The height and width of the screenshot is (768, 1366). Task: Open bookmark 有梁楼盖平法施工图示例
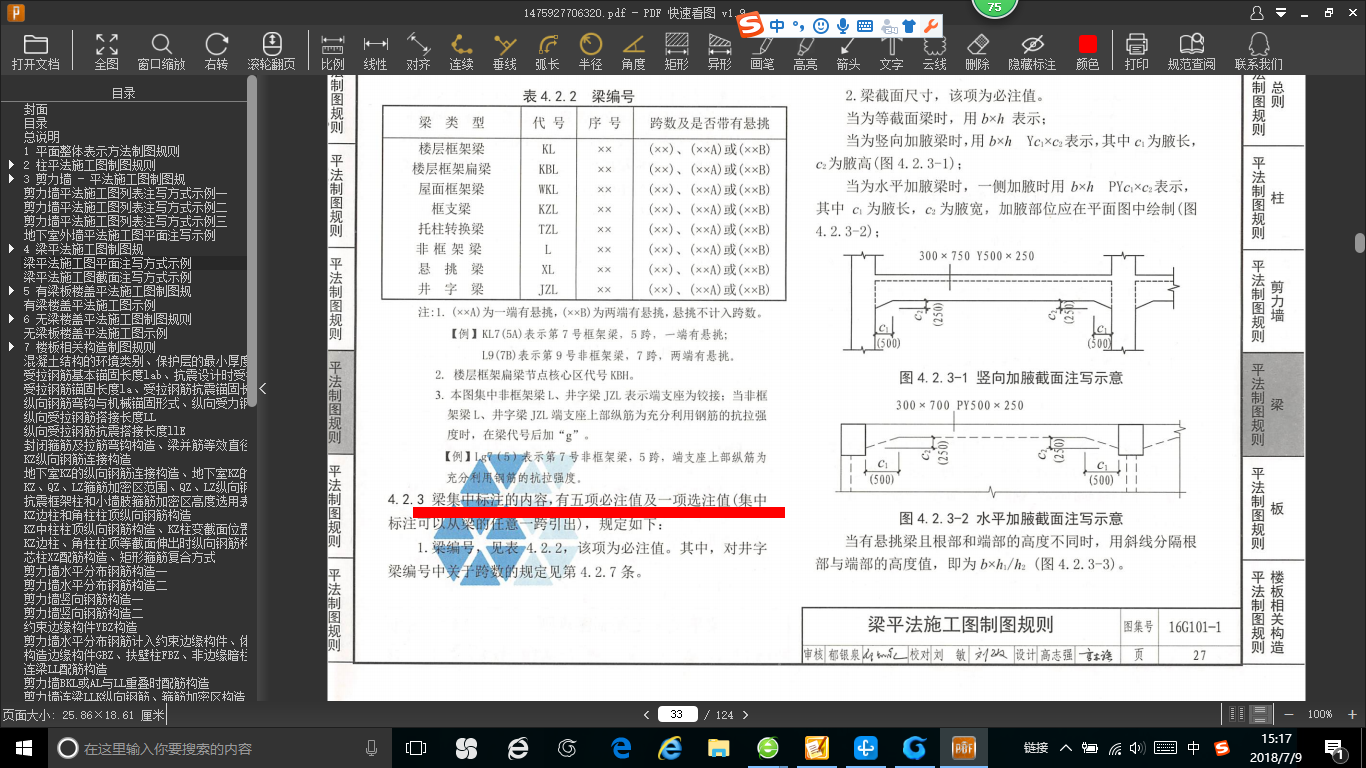pyautogui.click(x=90, y=305)
